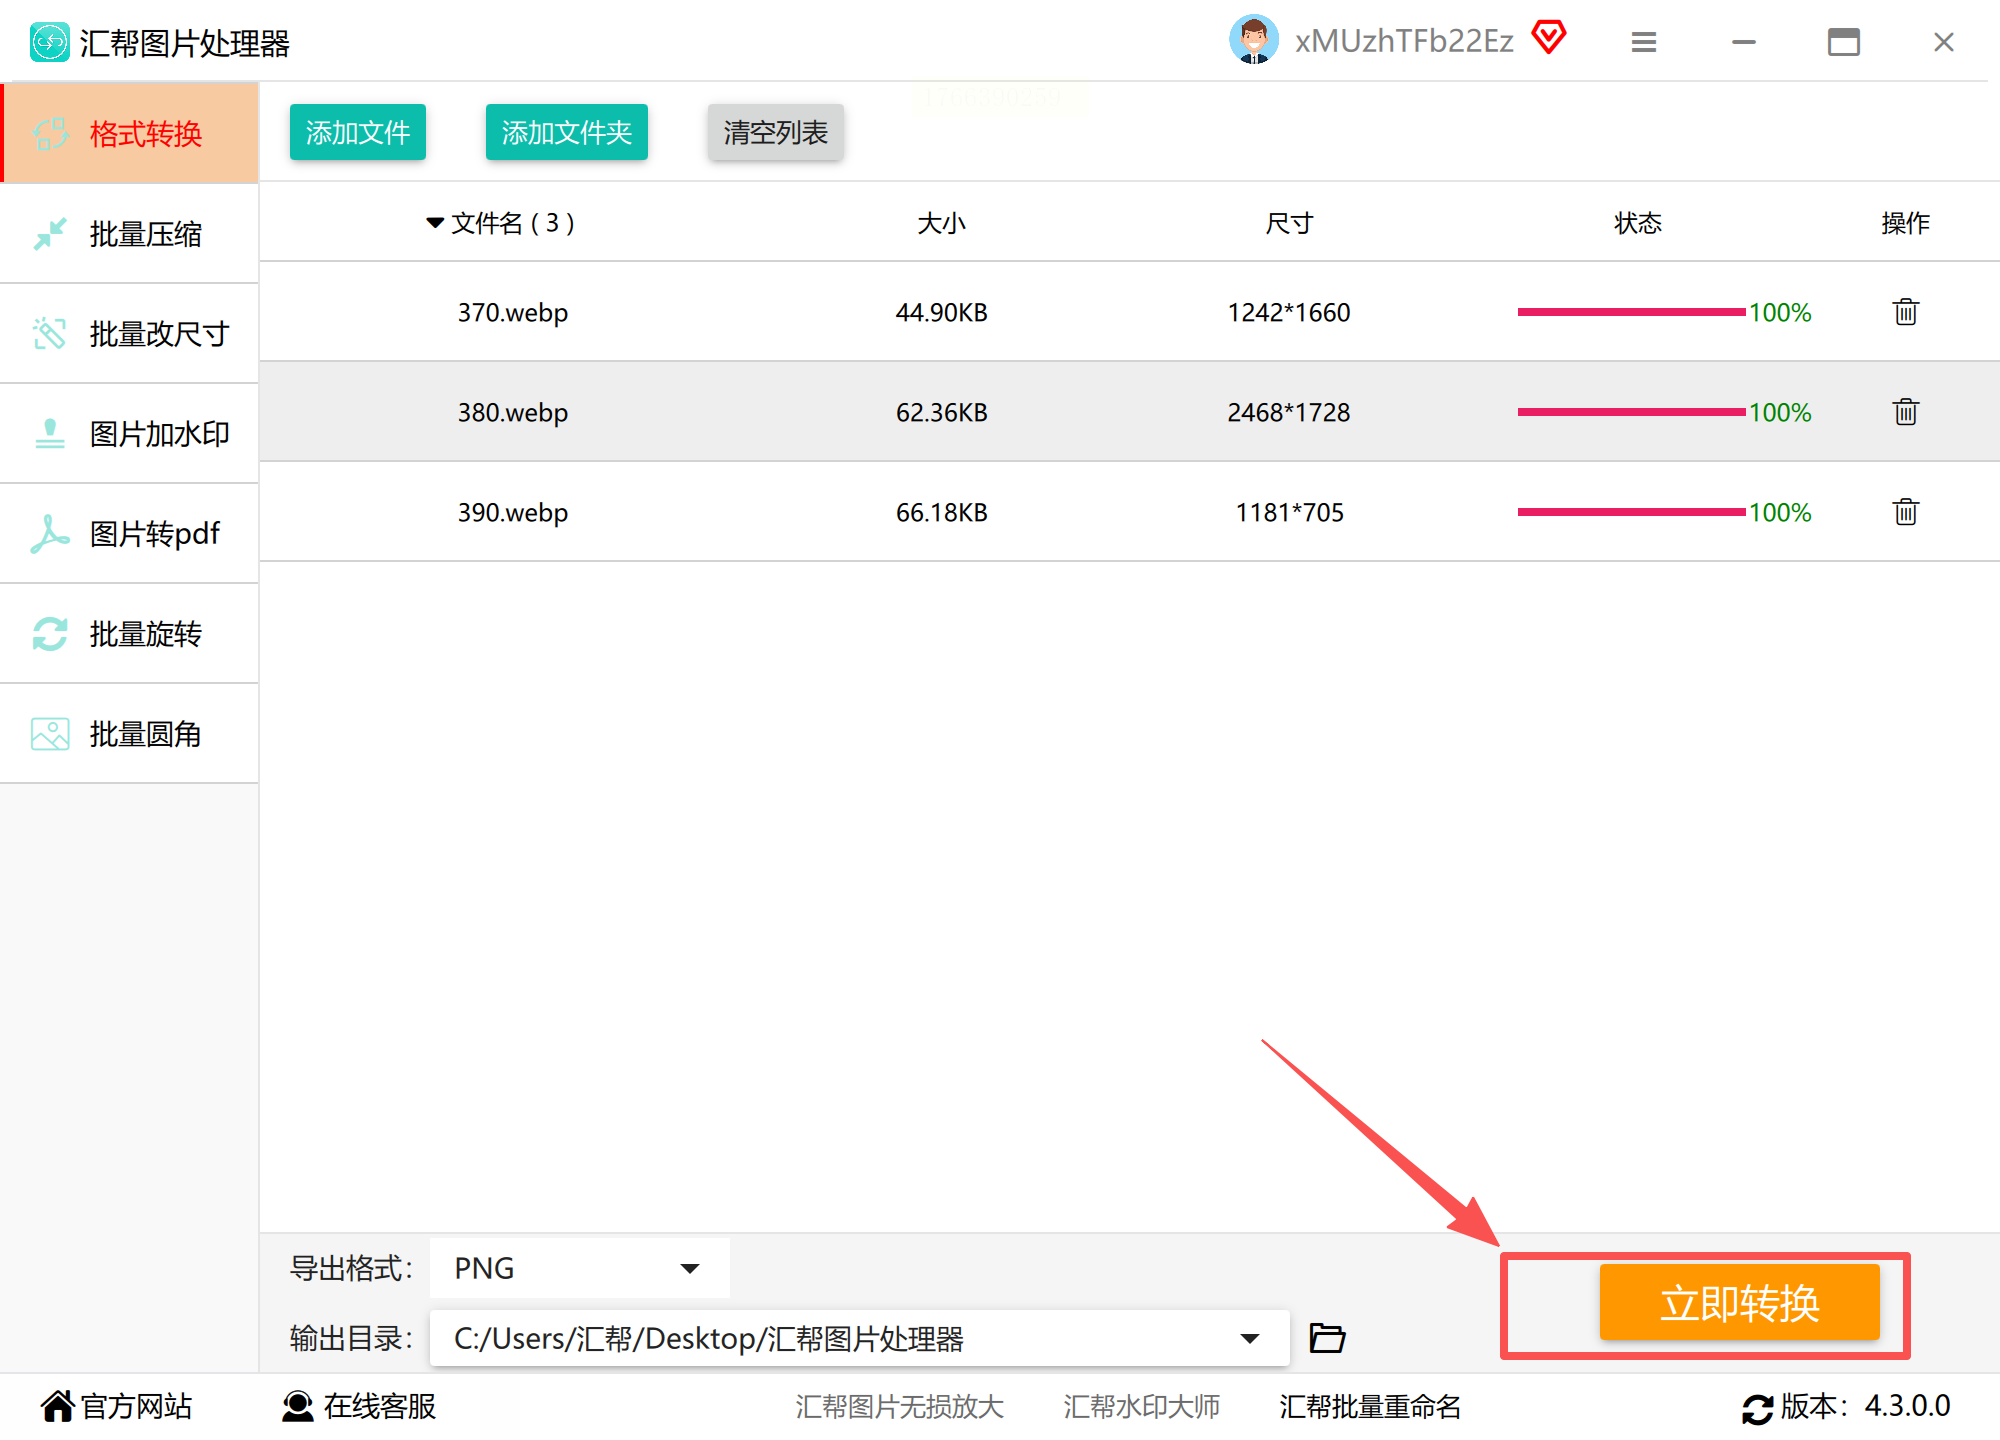Expand the PNG export format dropdown
Image resolution: width=2000 pixels, height=1440 pixels.
click(689, 1268)
